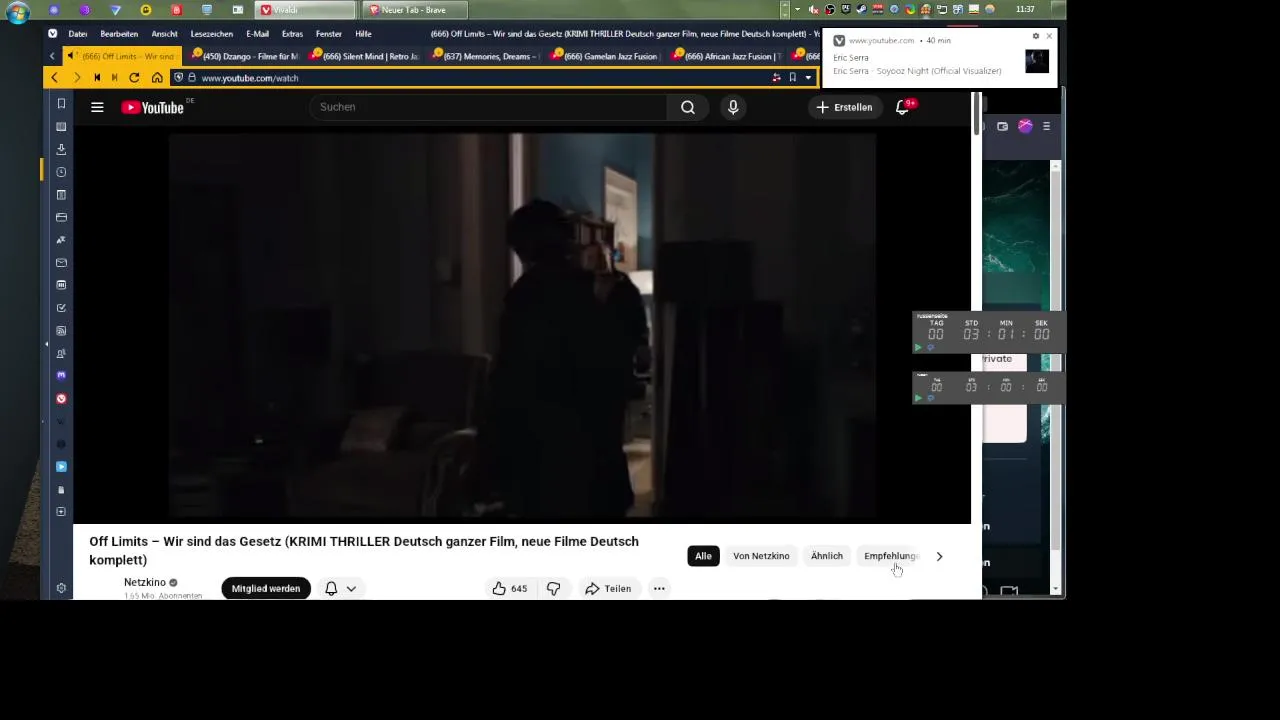The height and width of the screenshot is (720, 1280).
Task: Expand notification options next to bell
Action: [x=351, y=589]
